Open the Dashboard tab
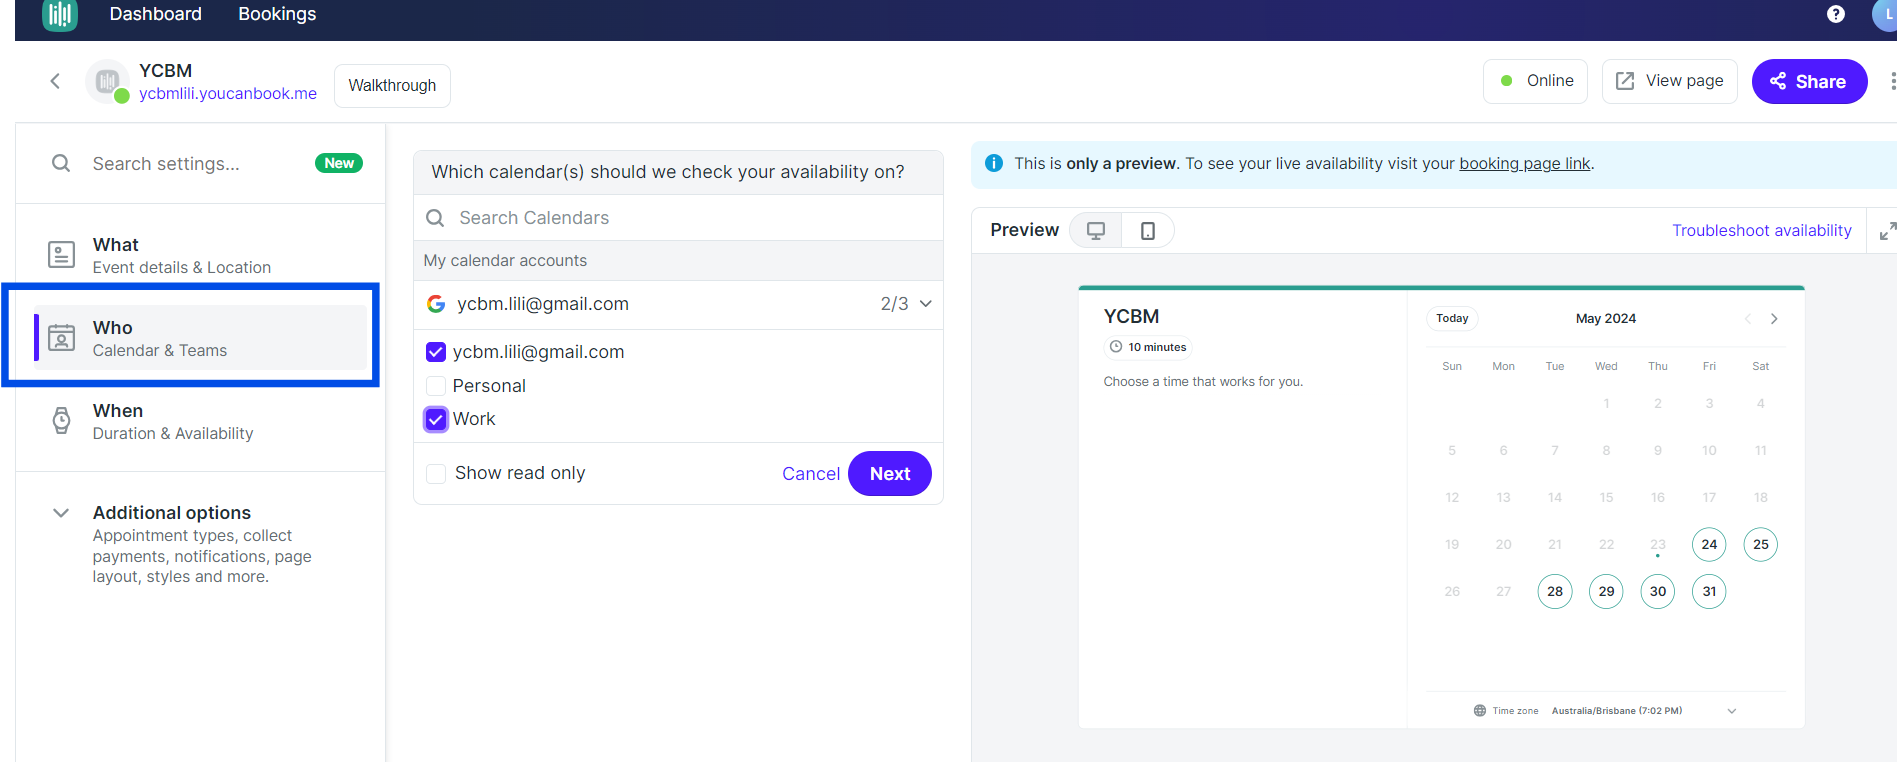Image resolution: width=1897 pixels, height=762 pixels. click(156, 14)
